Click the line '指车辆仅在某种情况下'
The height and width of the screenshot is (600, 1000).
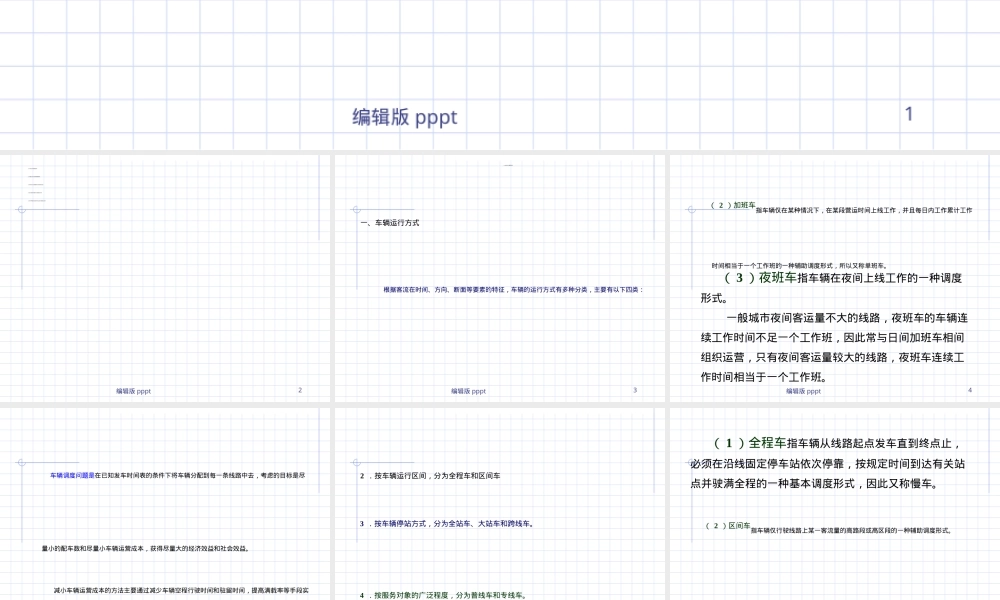click(x=864, y=210)
